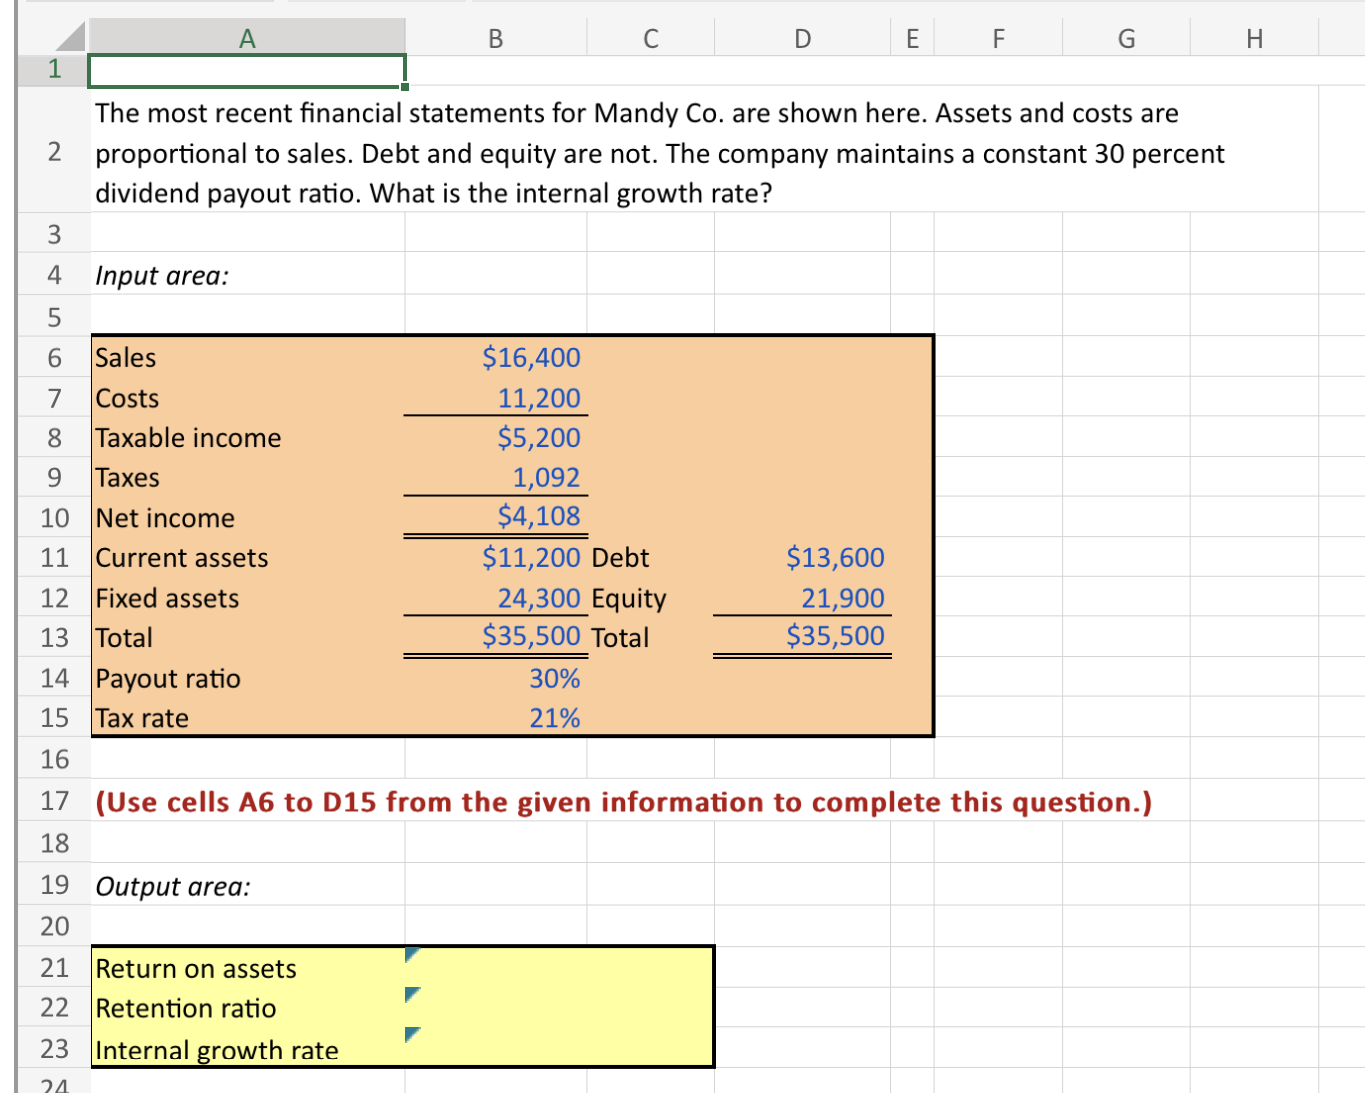Select the Payout ratio 30% cell
The image size is (1365, 1093).
495,678
